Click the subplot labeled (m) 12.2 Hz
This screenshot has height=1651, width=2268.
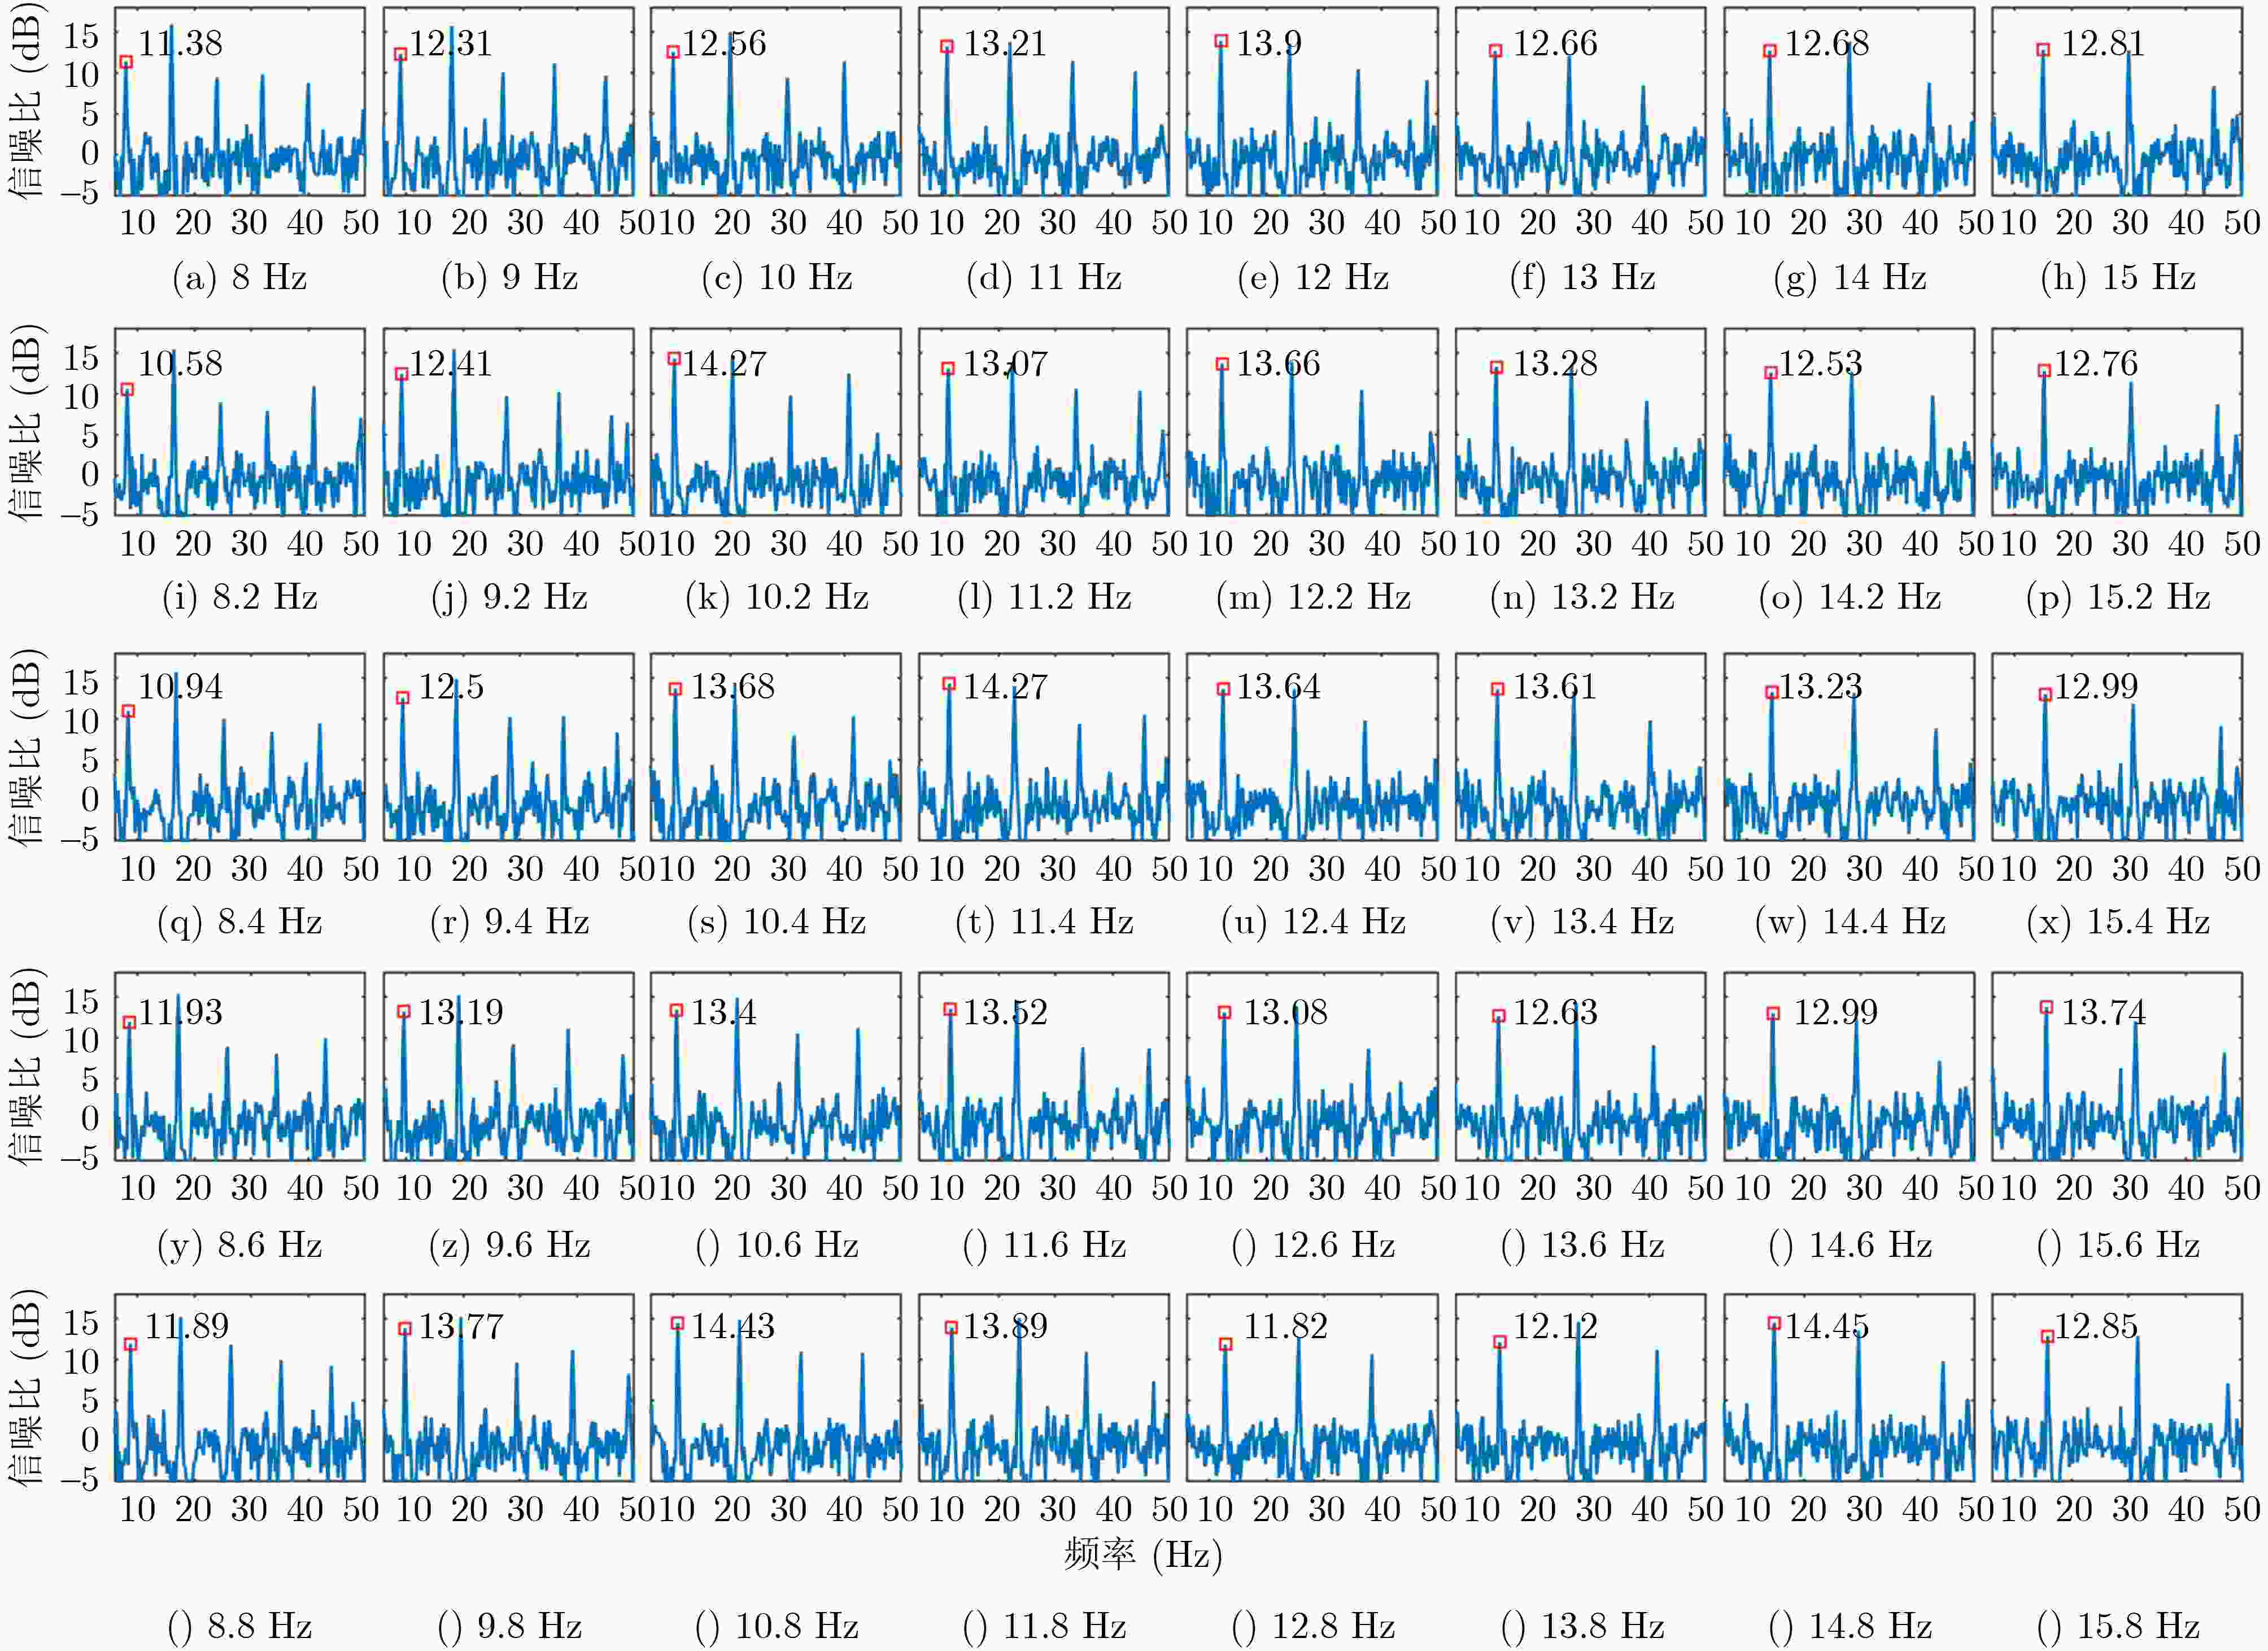click(1312, 422)
